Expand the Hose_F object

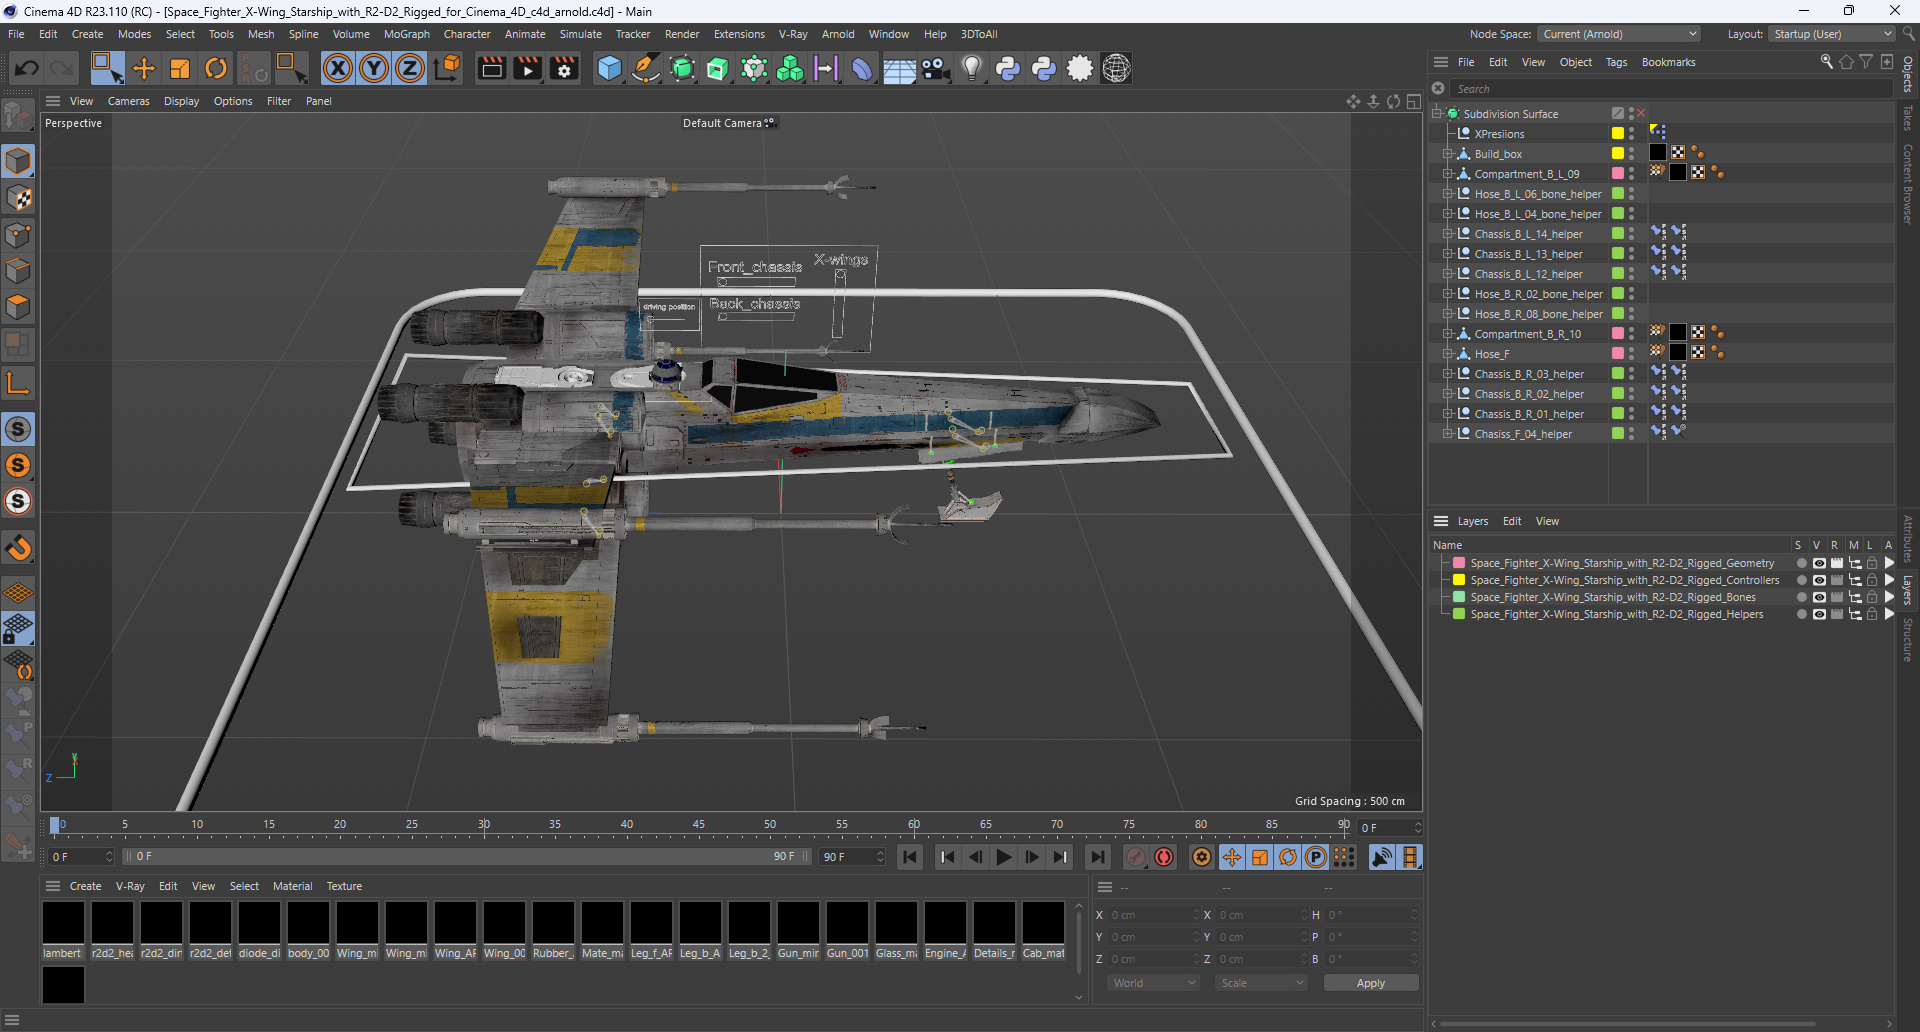[x=1447, y=354]
